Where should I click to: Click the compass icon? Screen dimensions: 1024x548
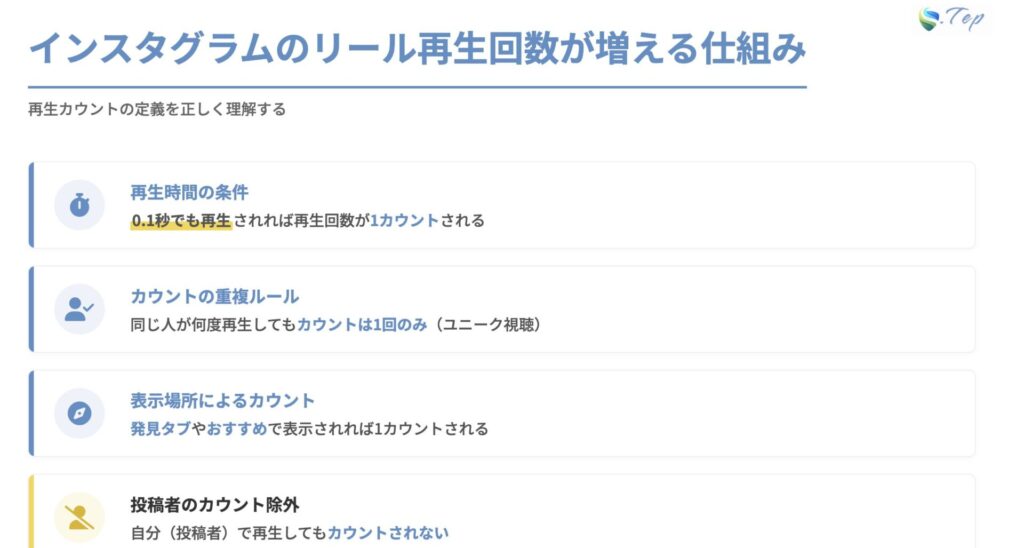[x=79, y=413]
